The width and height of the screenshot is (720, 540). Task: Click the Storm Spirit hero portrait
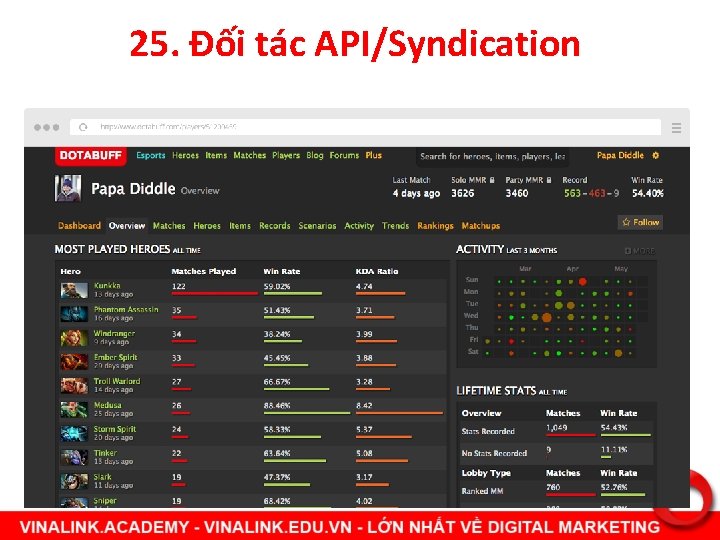tap(74, 433)
